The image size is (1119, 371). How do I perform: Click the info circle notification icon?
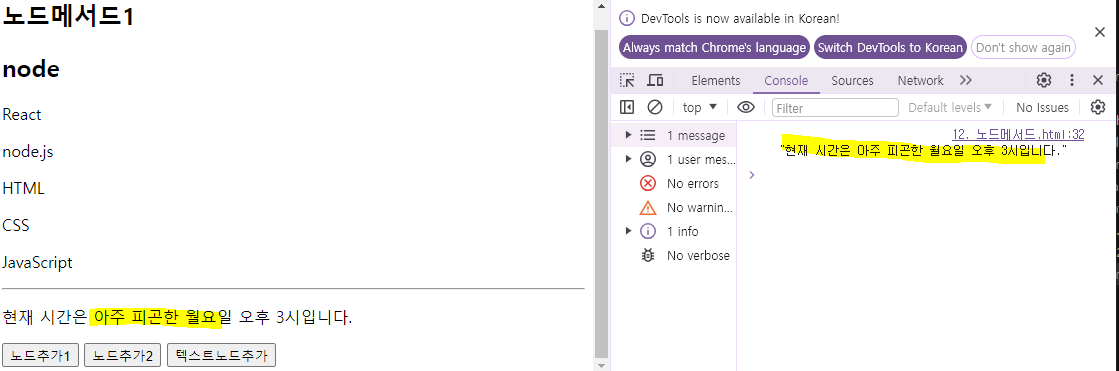pyautogui.click(x=626, y=19)
